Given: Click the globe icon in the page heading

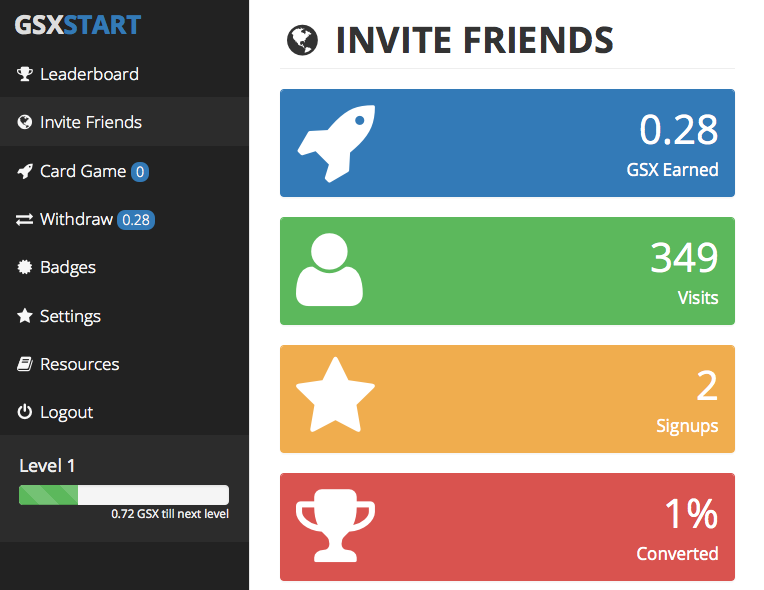Looking at the screenshot, I should click(302, 40).
